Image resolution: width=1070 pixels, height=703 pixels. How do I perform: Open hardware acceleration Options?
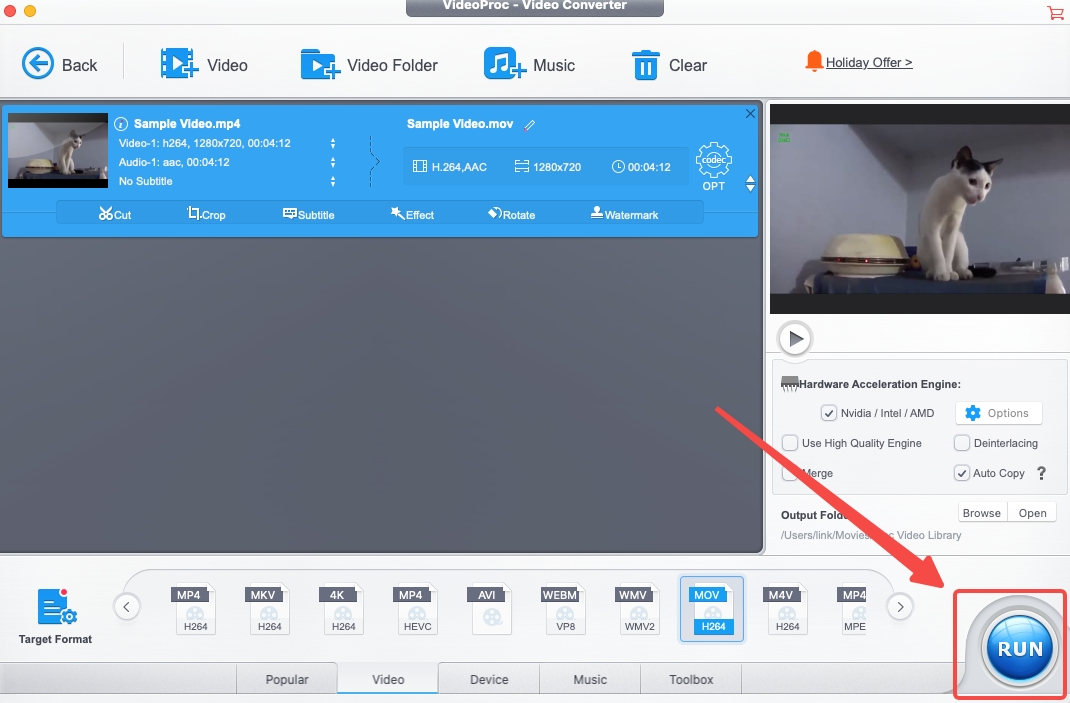point(998,413)
